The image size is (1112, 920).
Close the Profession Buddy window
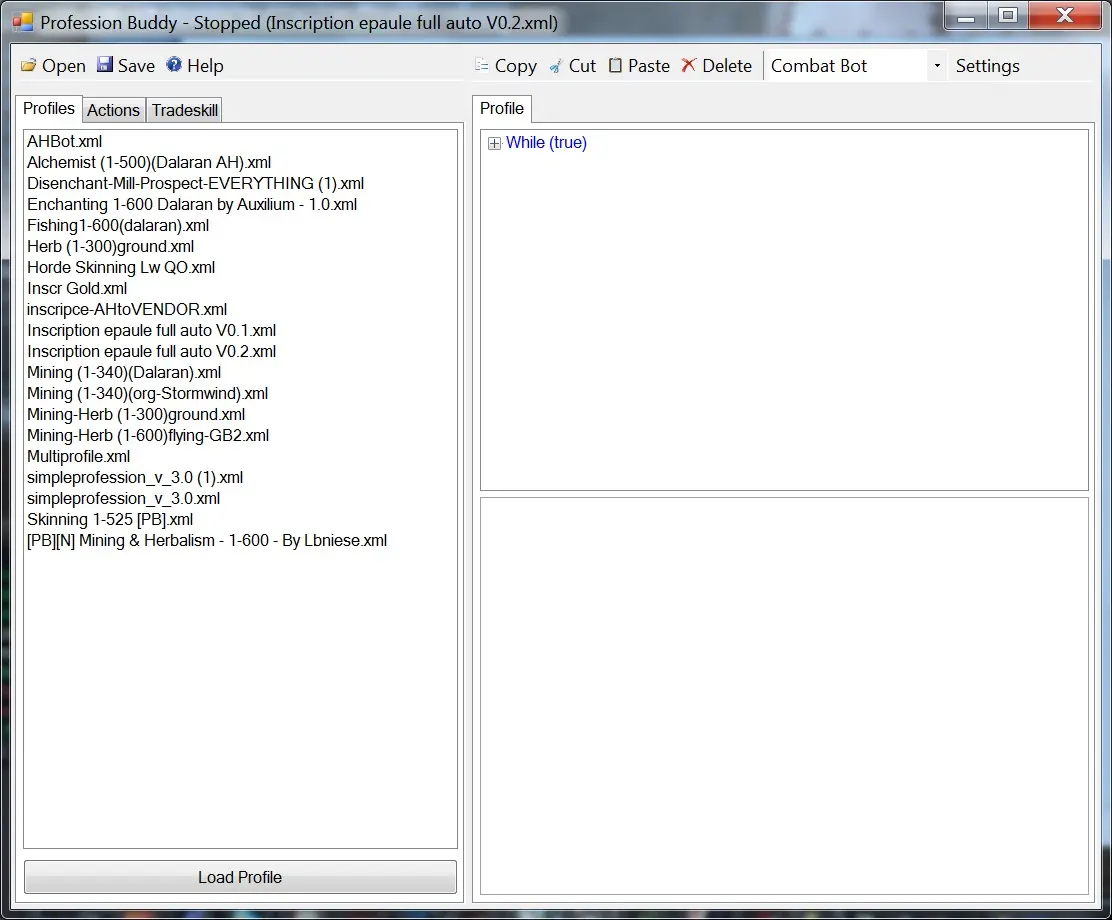click(1064, 16)
